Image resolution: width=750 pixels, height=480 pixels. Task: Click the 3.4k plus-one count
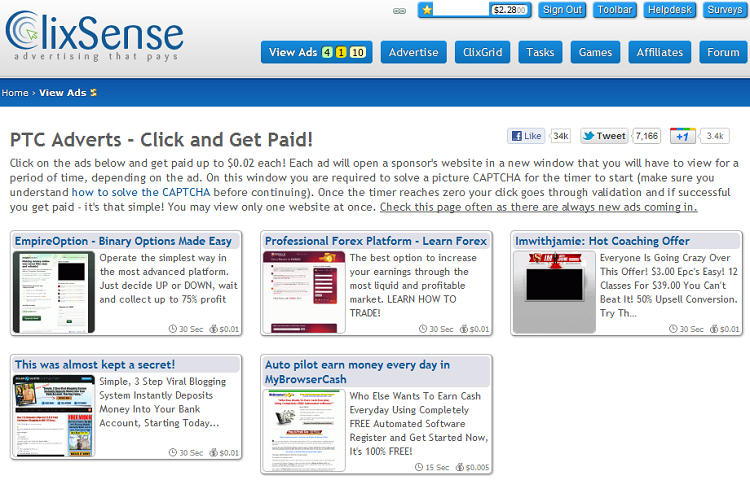[x=715, y=136]
